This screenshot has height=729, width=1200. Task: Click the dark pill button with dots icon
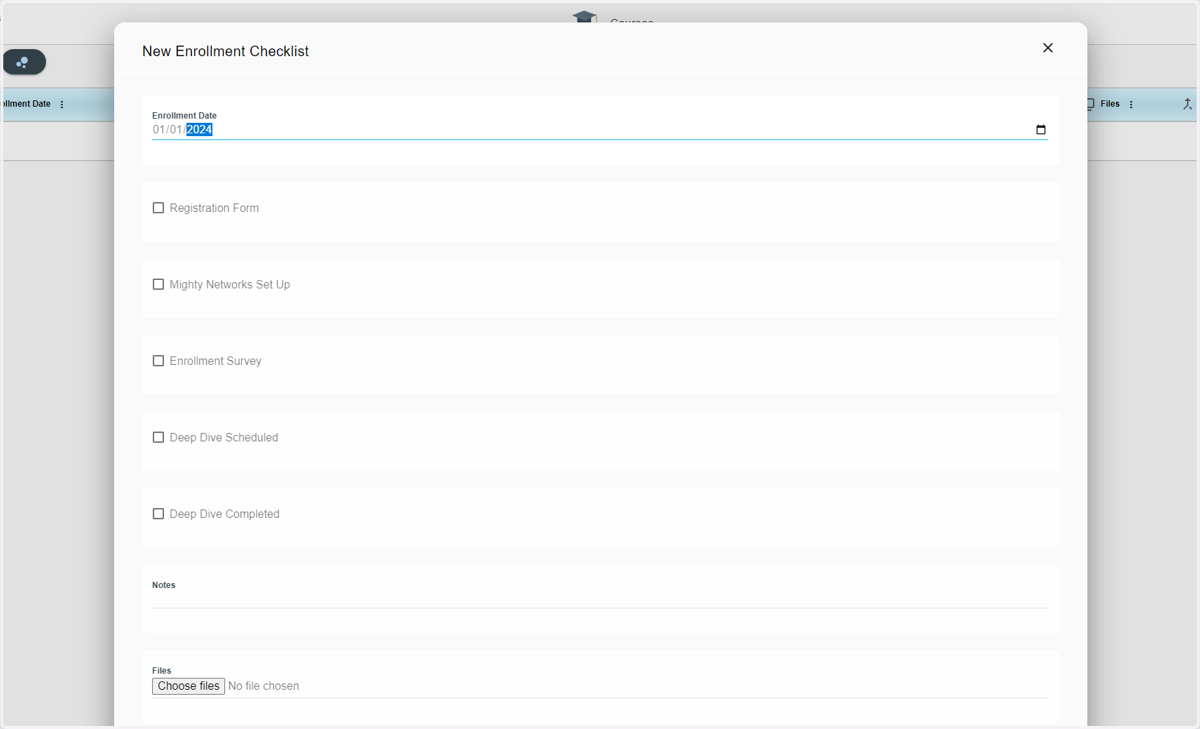point(24,62)
